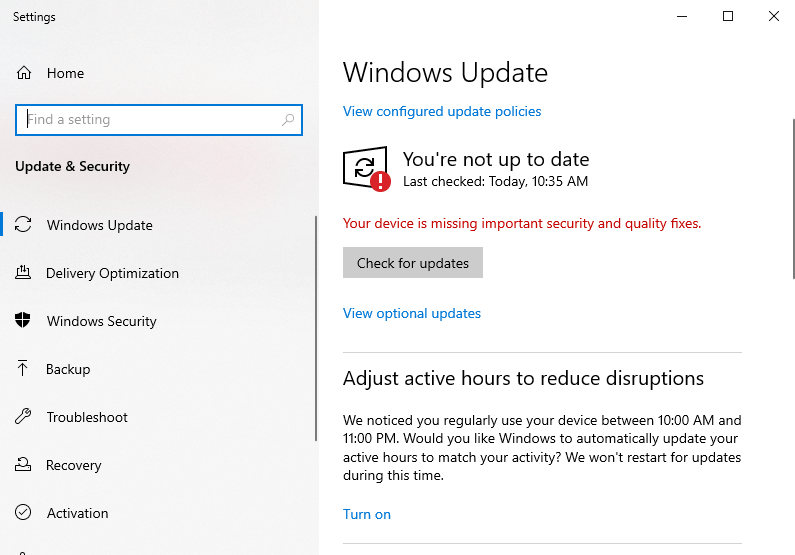Viewport: 795px width, 555px height.
Task: Open View optional updates link
Action: coord(412,313)
